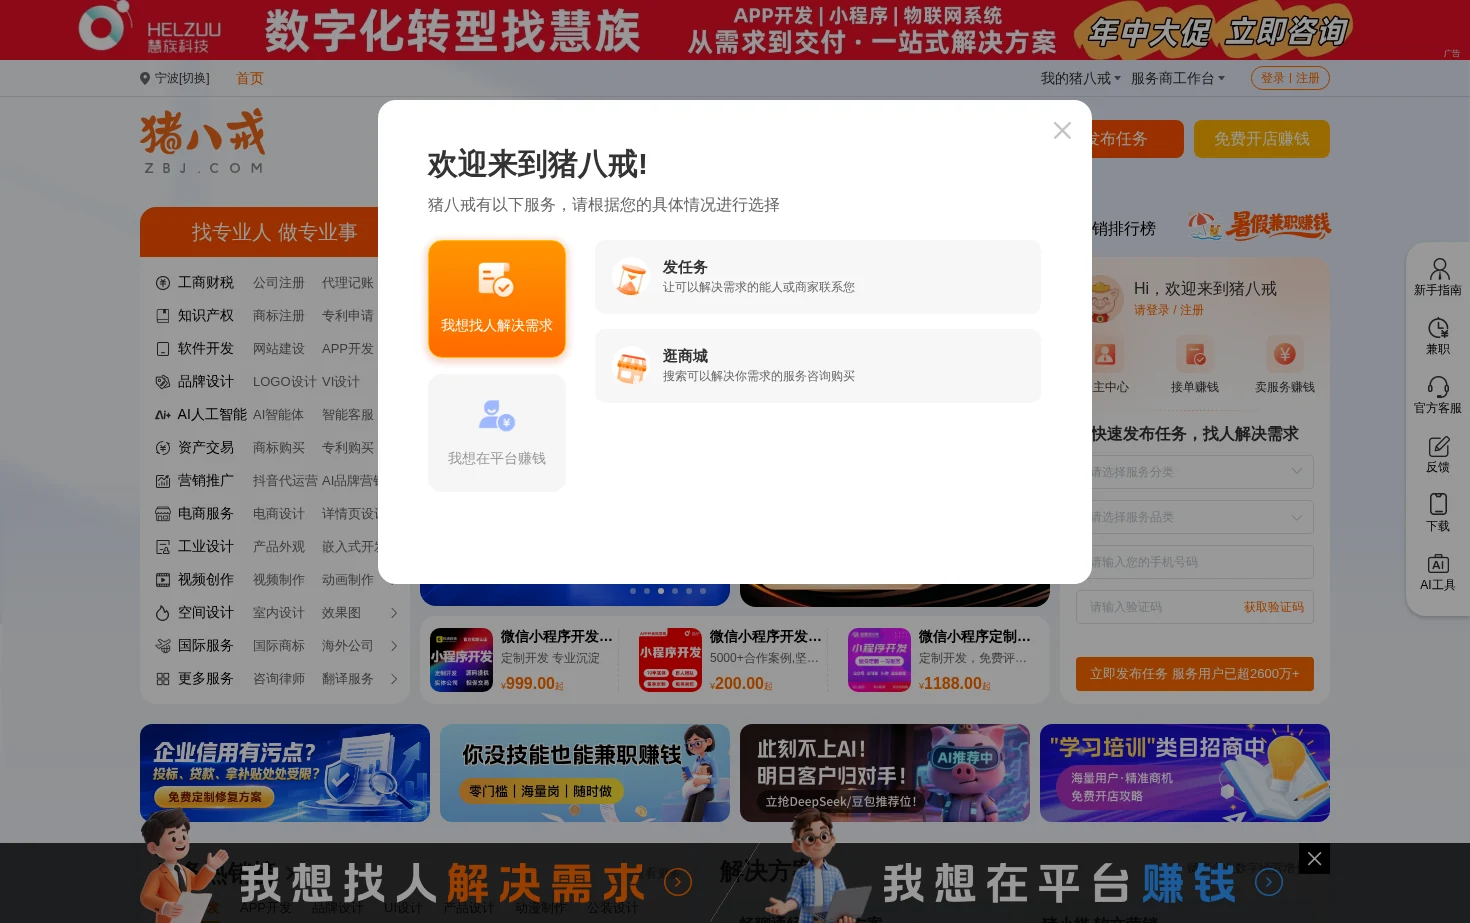Open 暑假兼职赚钱 promo icon

click(x=1259, y=226)
